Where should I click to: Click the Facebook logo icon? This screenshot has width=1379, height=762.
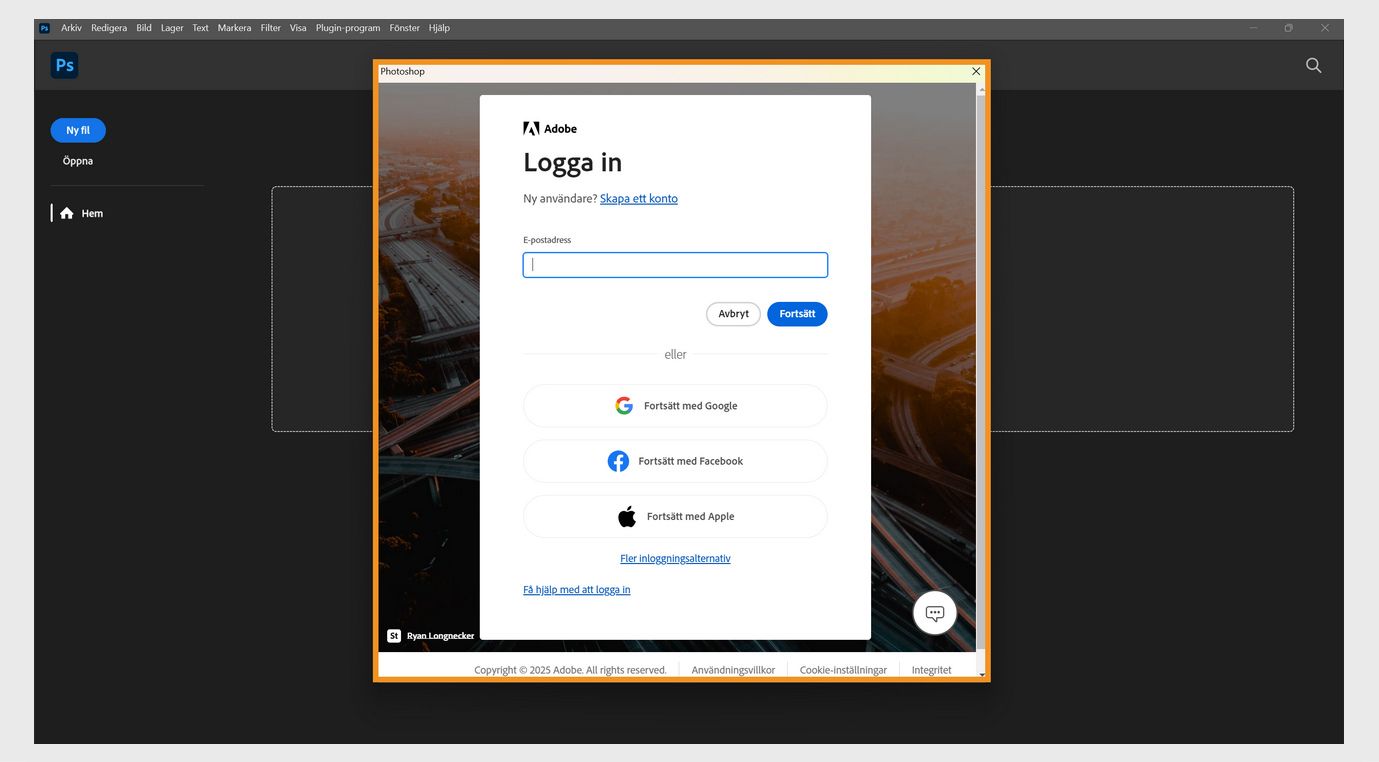[x=618, y=461]
